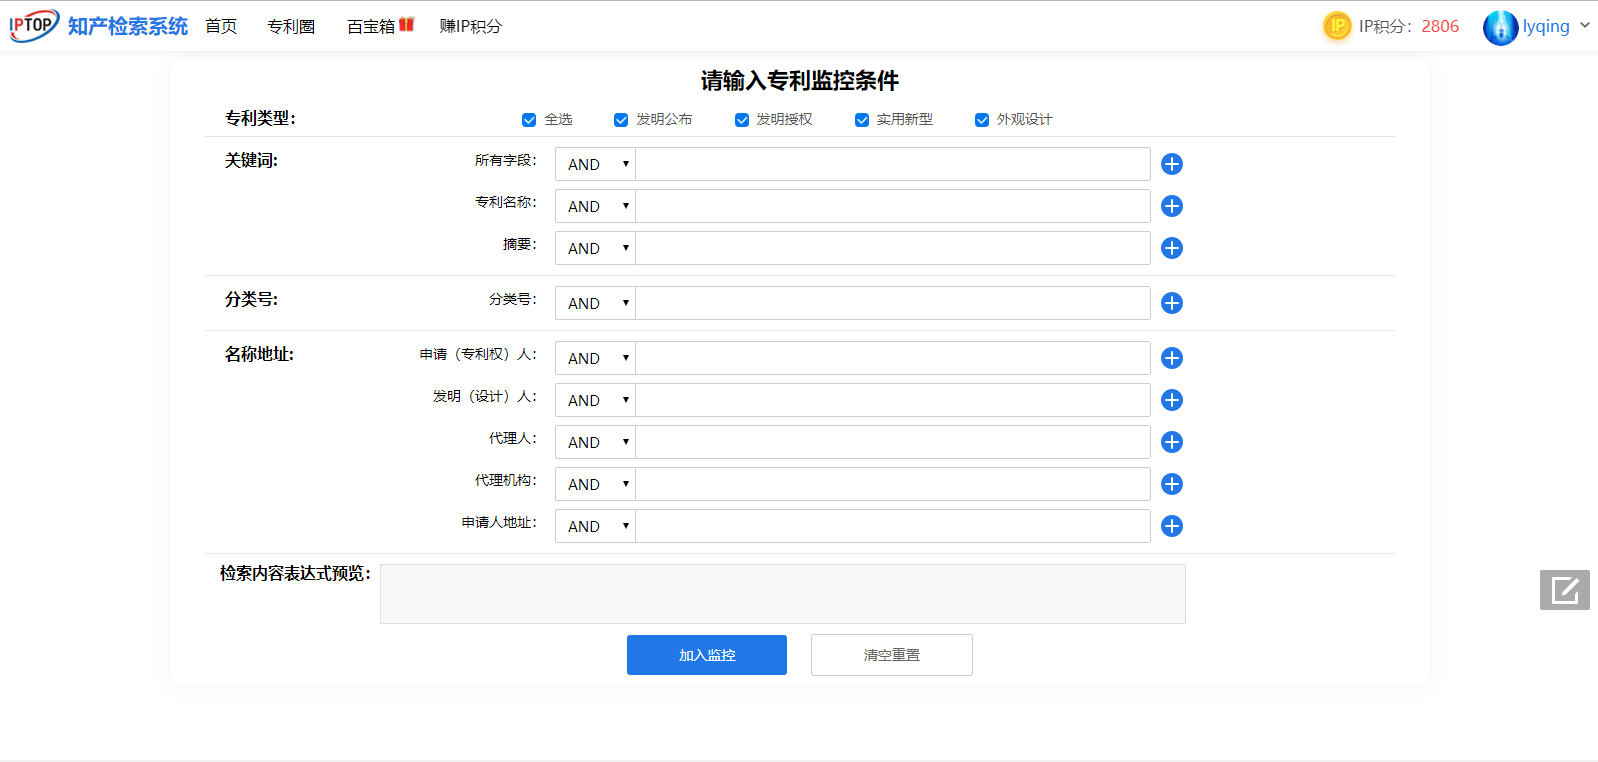This screenshot has width=1598, height=762.
Task: Go to 首页 in the top navigation
Action: coord(221,27)
